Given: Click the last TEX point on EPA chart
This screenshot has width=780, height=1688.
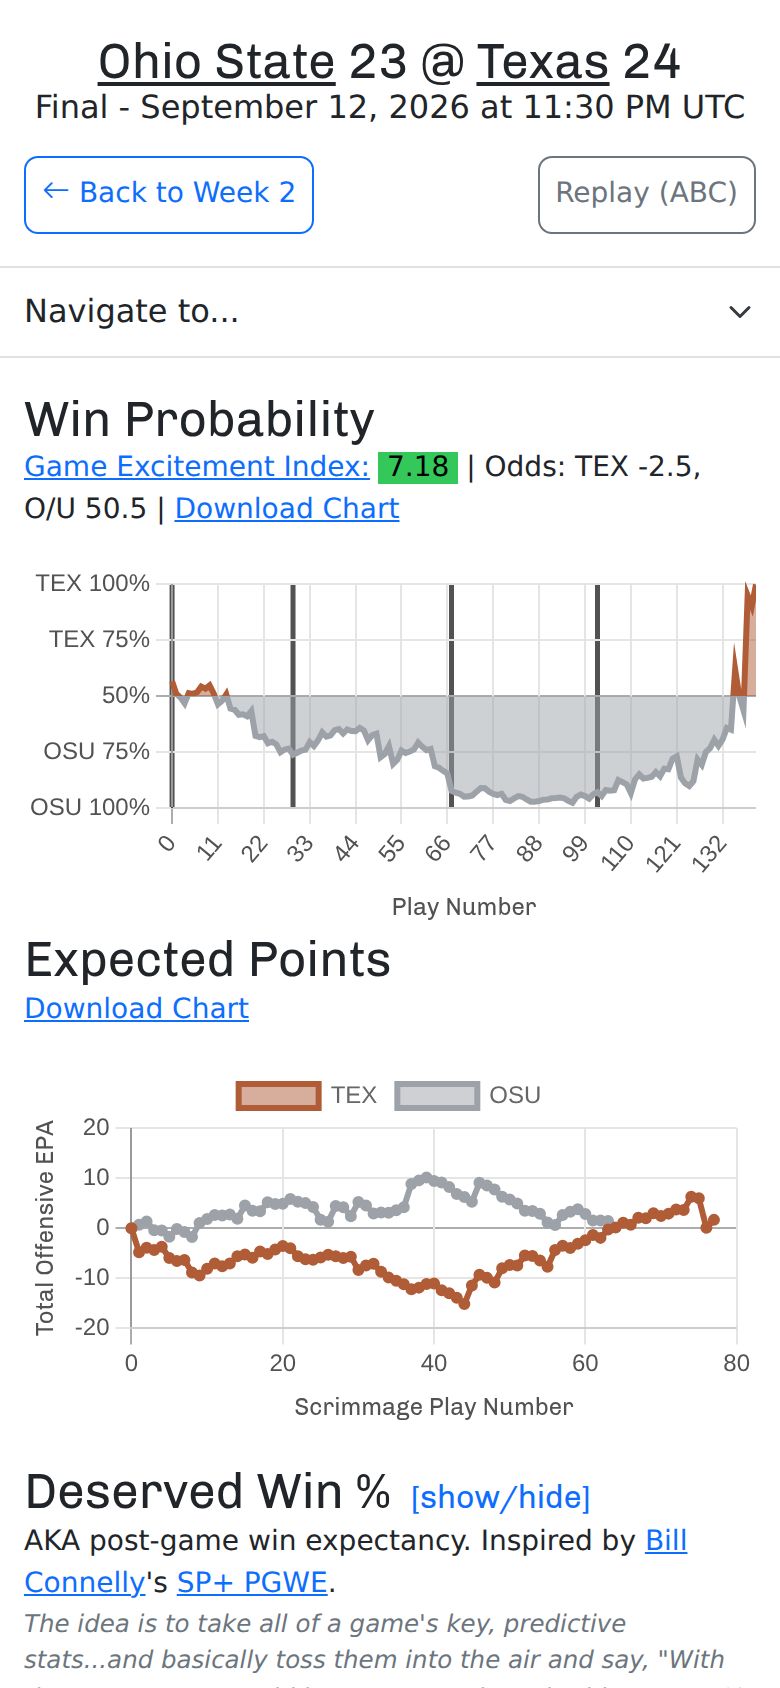Looking at the screenshot, I should tap(714, 1220).
